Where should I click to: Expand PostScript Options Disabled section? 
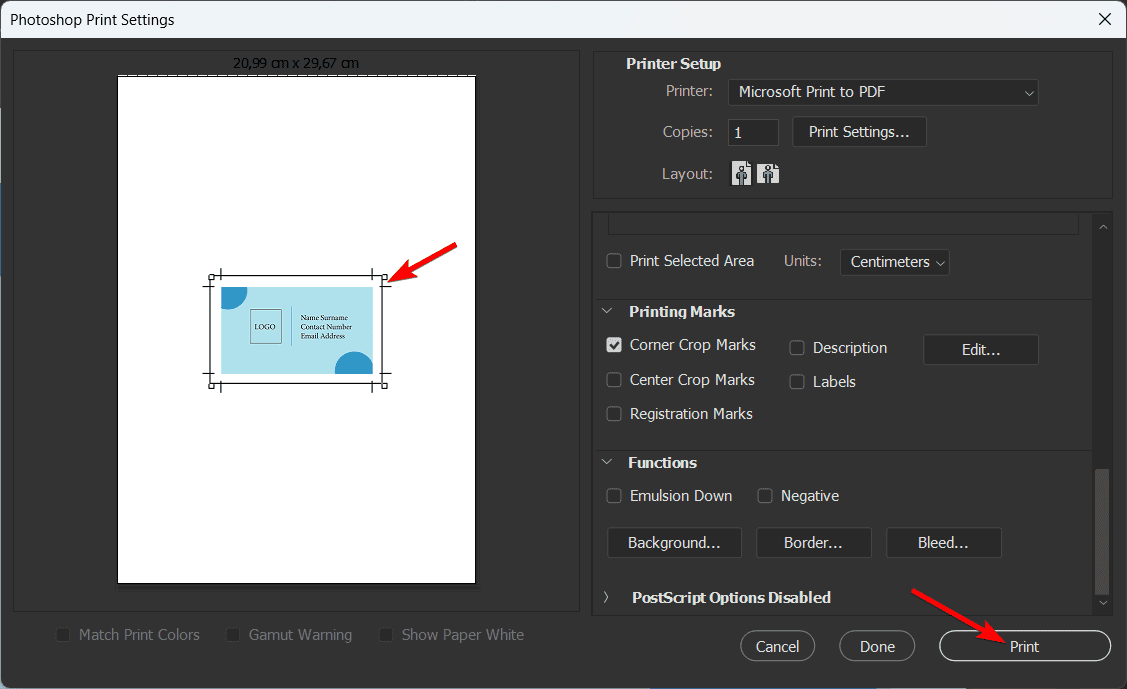click(x=606, y=597)
